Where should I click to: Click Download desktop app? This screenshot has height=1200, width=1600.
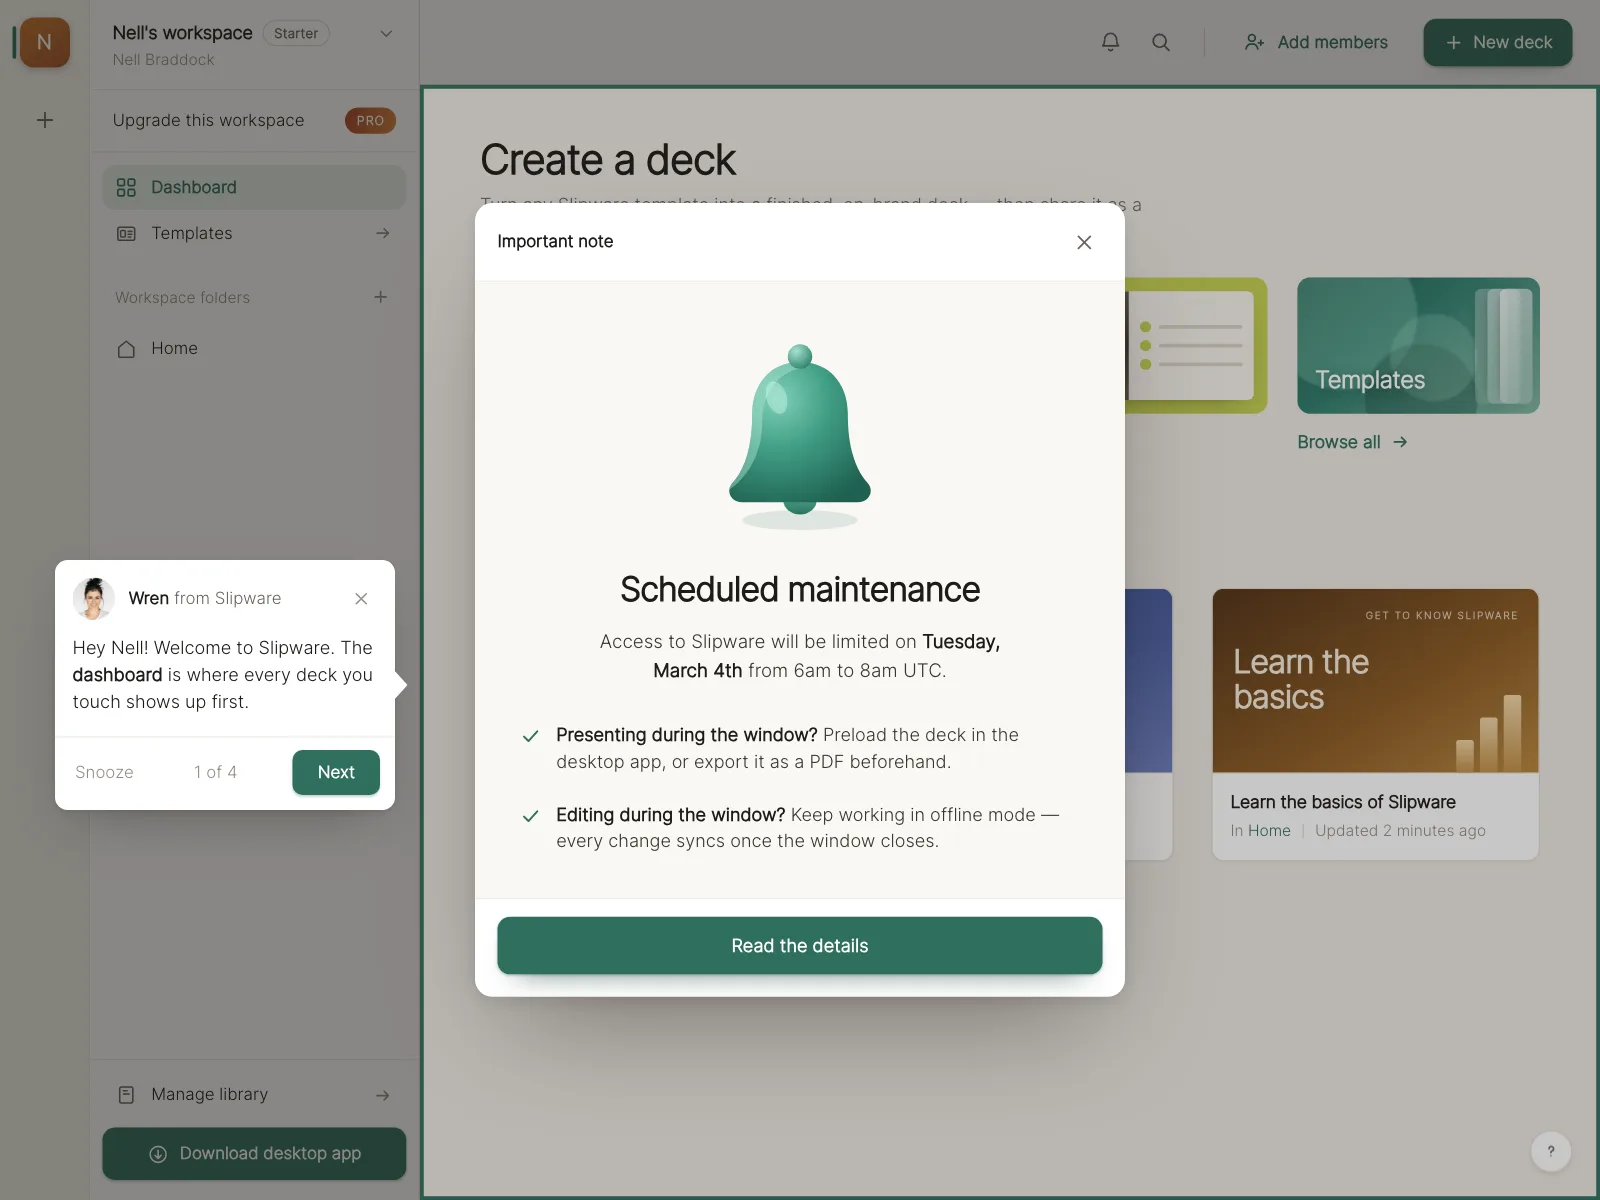click(x=254, y=1153)
